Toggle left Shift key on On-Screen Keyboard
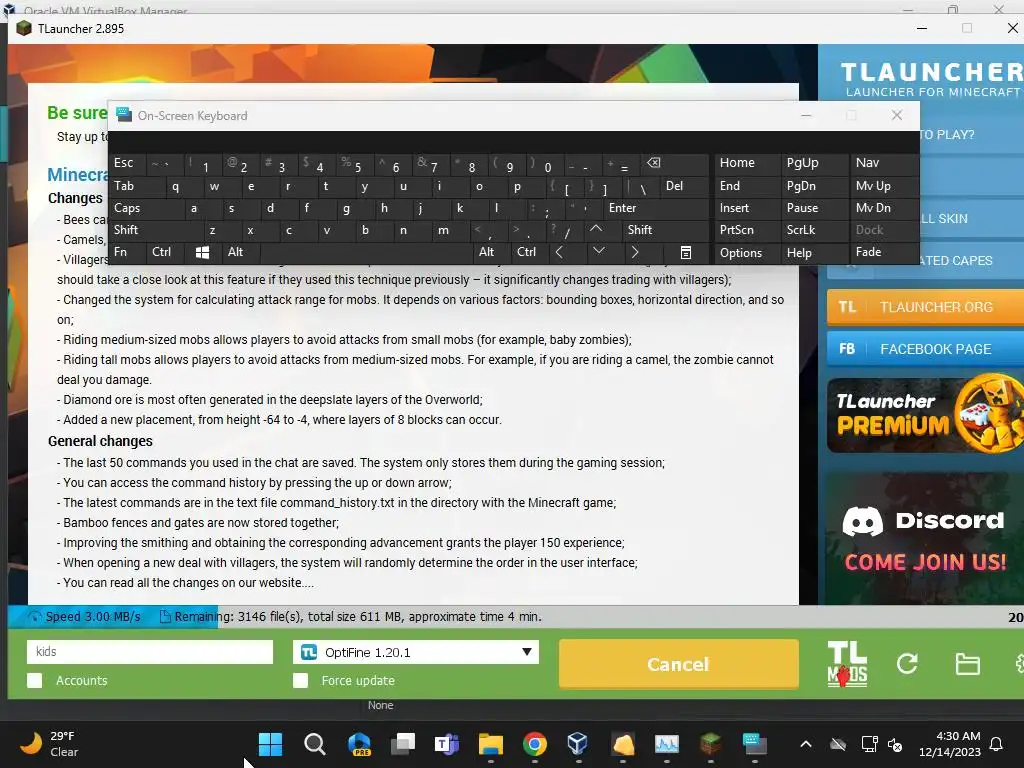This screenshot has height=768, width=1024. pyautogui.click(x=155, y=230)
